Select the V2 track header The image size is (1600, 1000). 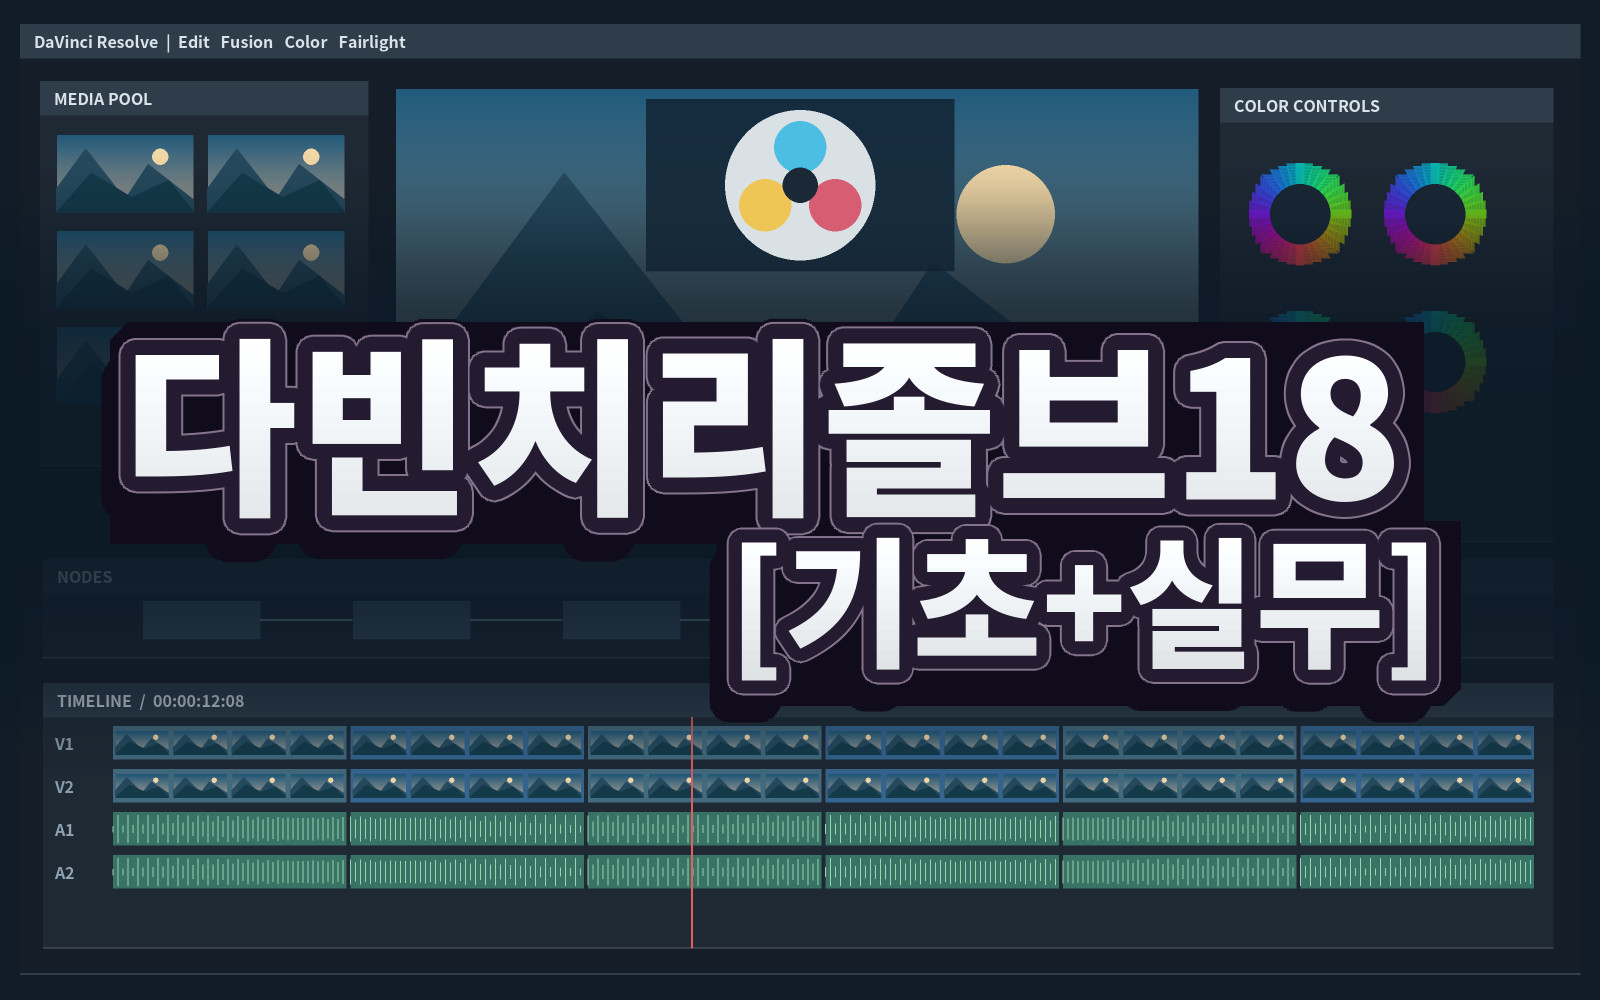[x=64, y=787]
